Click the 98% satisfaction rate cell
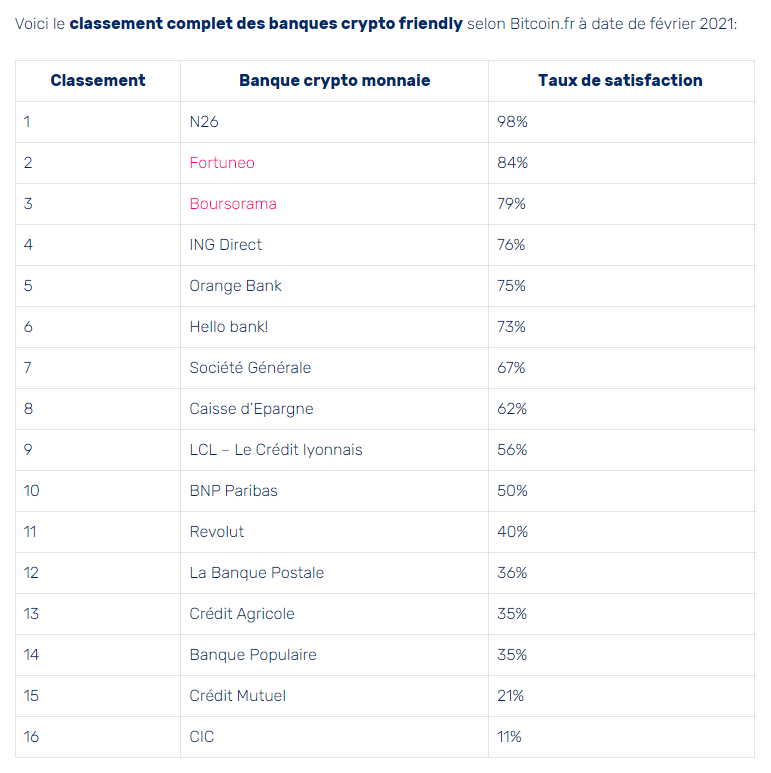 pos(512,122)
